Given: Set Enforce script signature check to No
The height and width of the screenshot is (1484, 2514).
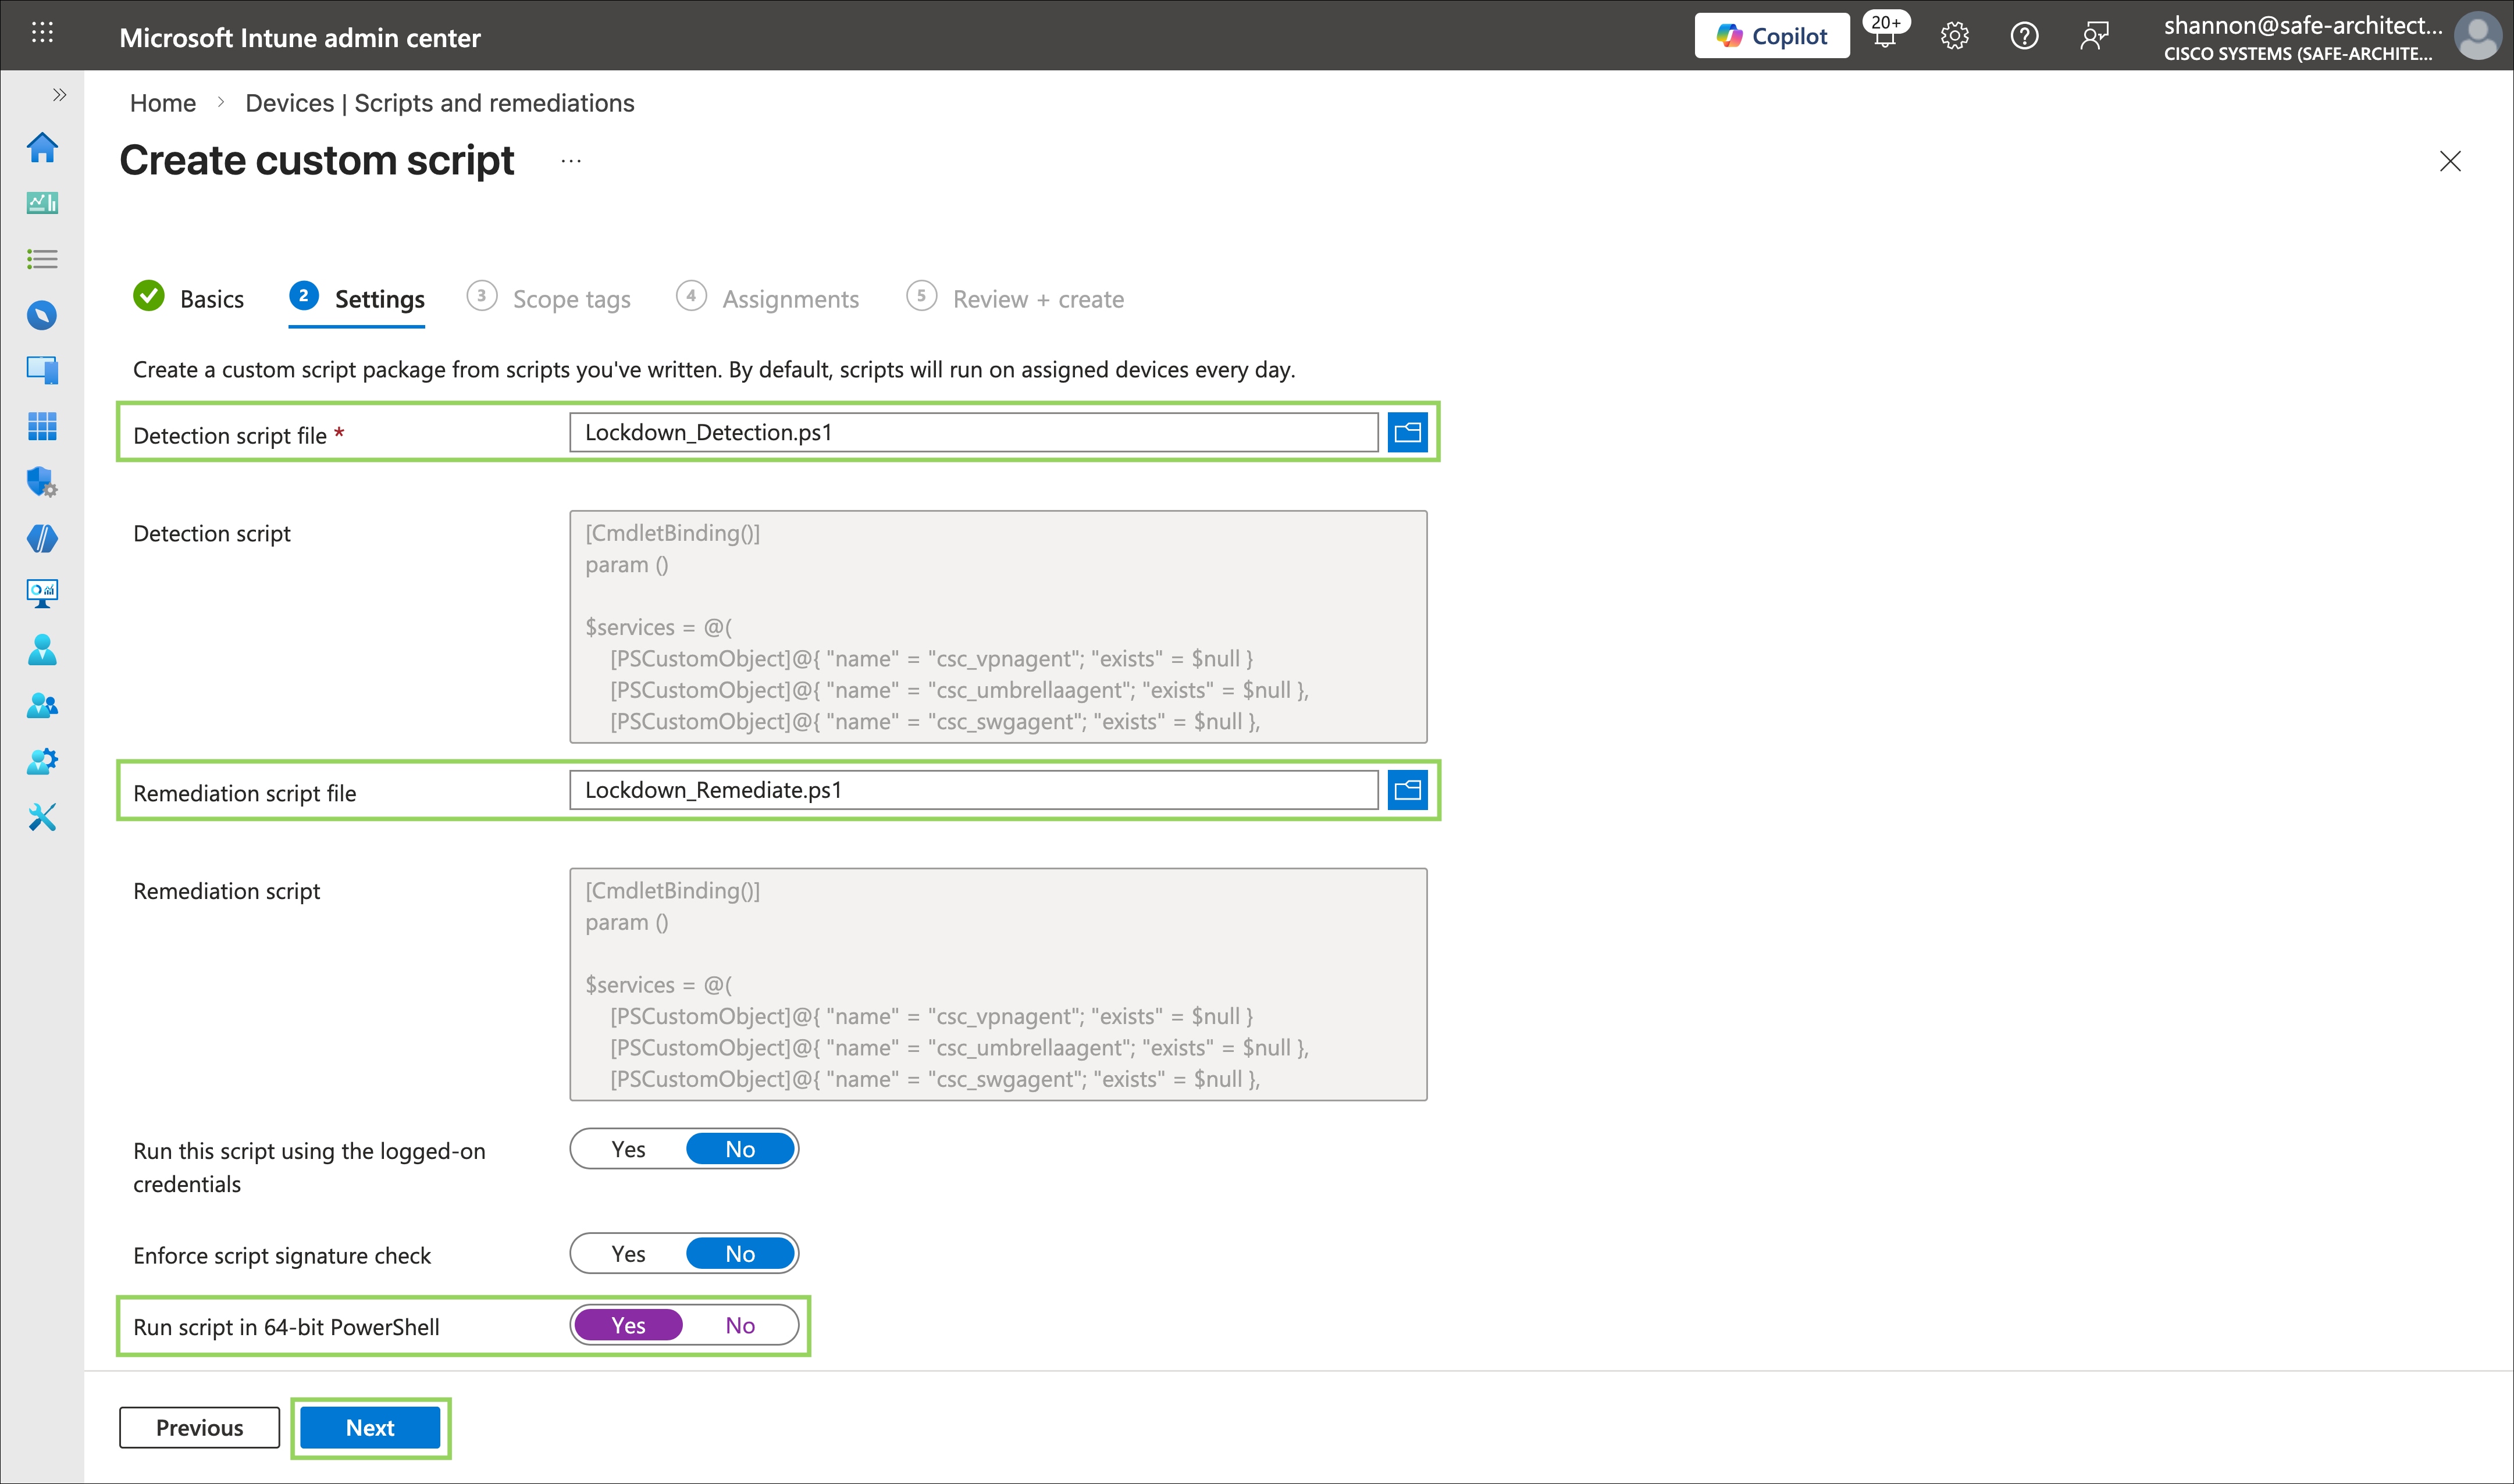Looking at the screenshot, I should click(740, 1254).
